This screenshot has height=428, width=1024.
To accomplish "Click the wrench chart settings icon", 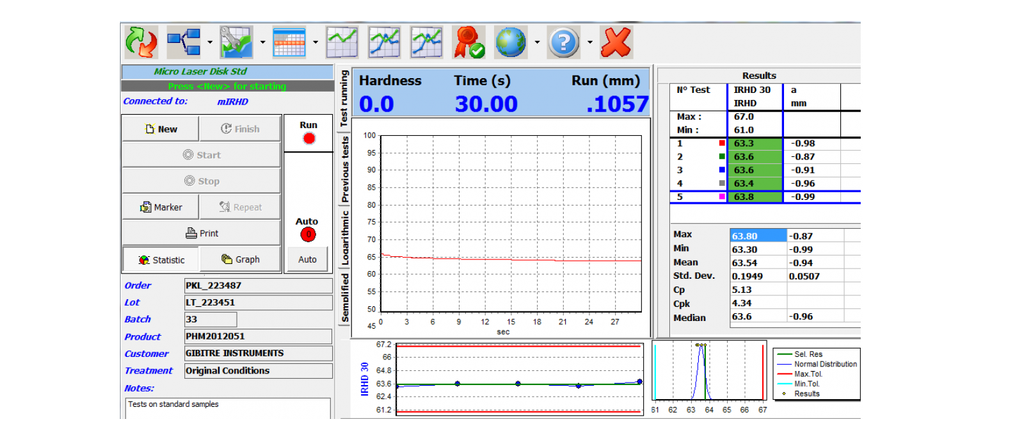I will pyautogui.click(x=238, y=42).
